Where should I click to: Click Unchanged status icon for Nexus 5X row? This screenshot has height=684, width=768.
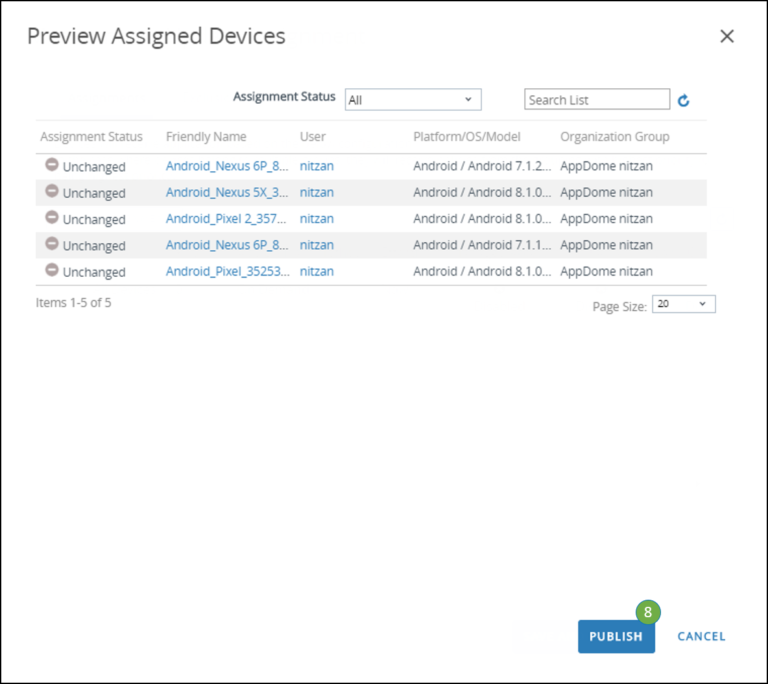52,191
